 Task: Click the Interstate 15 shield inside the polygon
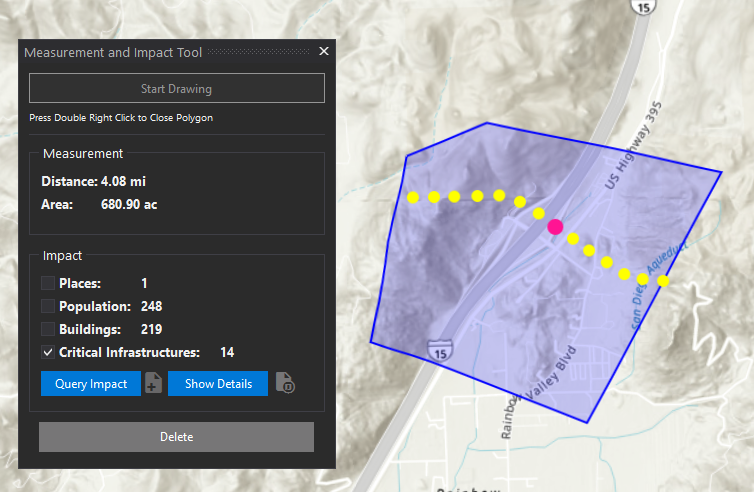click(x=438, y=349)
